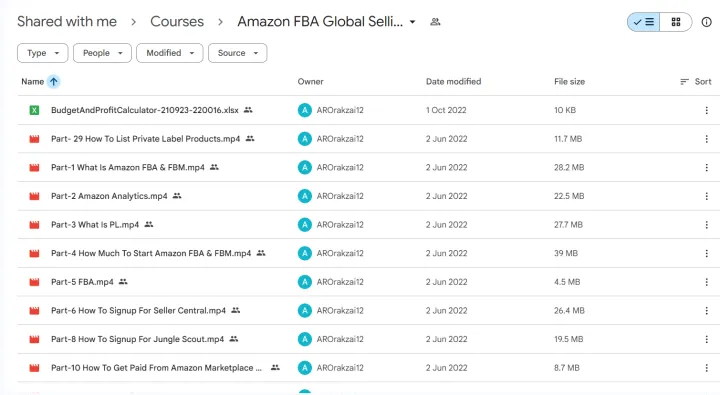
Task: Click video icon of Part-8 Jungle Scout
Action: pos(34,339)
